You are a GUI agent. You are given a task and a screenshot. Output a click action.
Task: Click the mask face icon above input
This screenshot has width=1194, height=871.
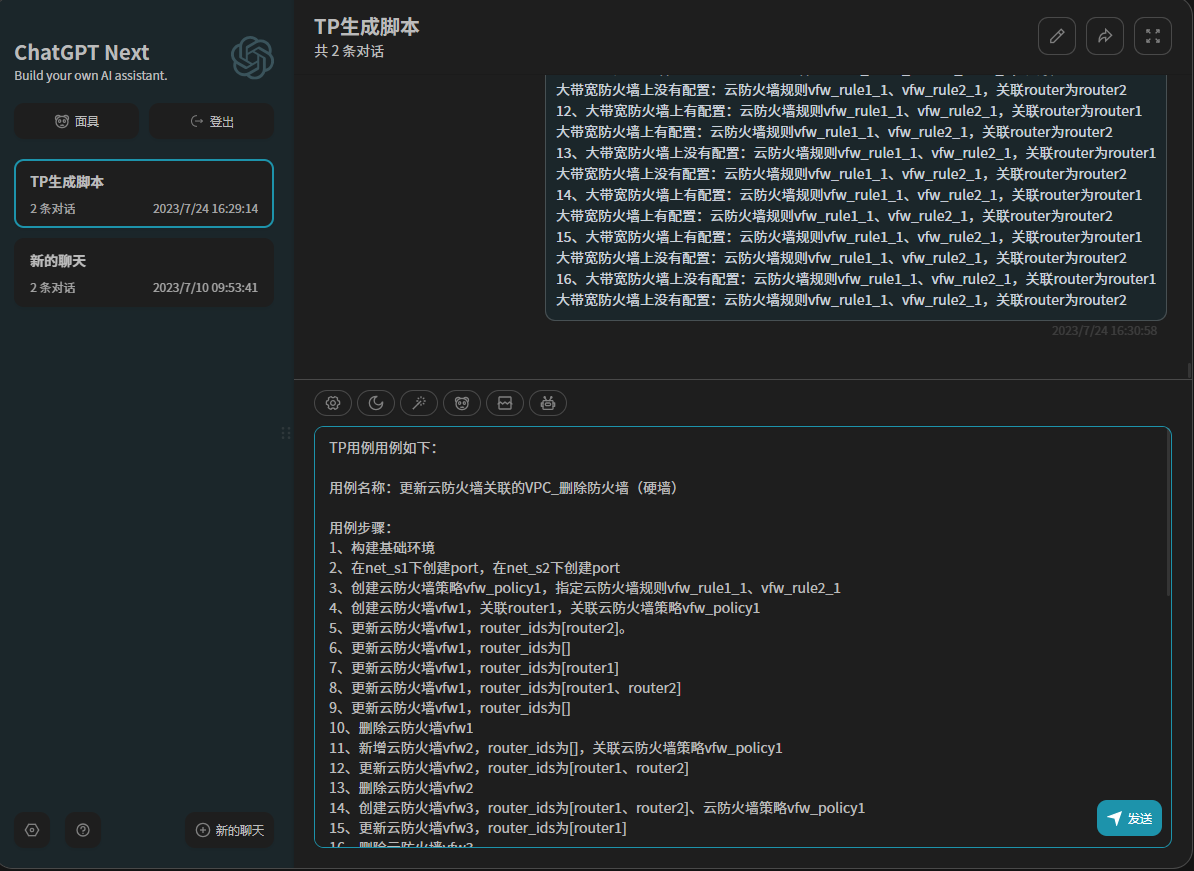coord(462,403)
